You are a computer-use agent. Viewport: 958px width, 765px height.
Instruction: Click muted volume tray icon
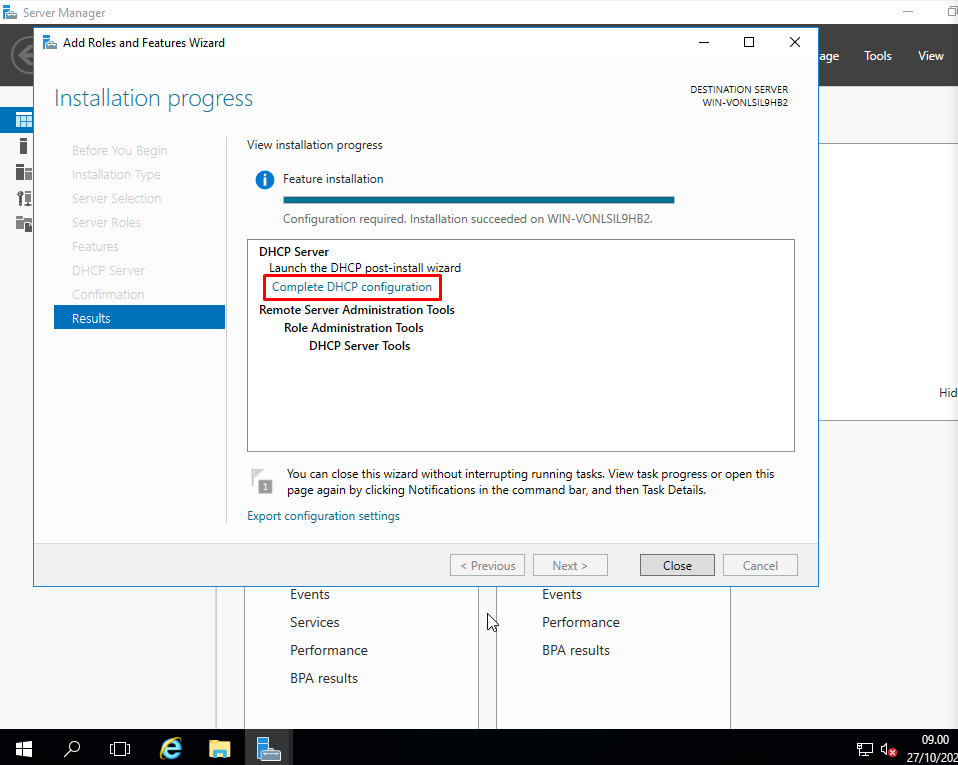888,749
